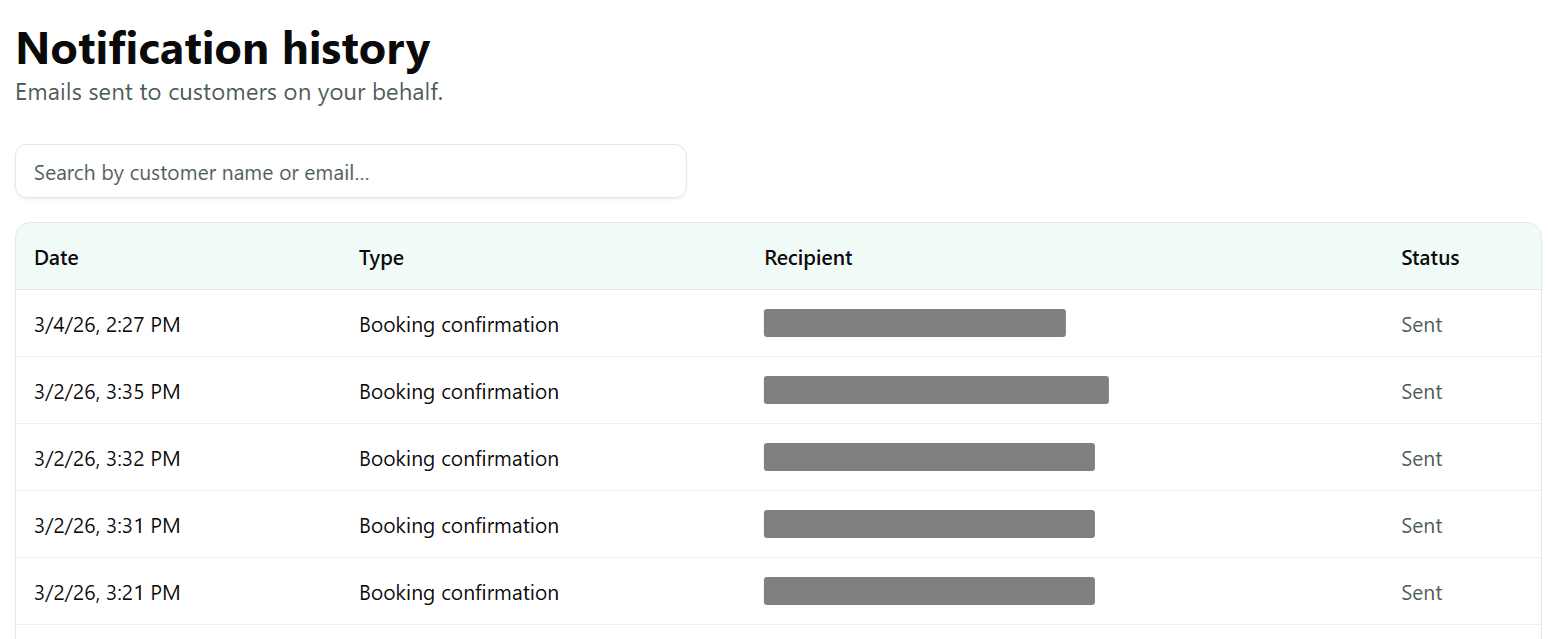Click the Type column header

tap(381, 258)
